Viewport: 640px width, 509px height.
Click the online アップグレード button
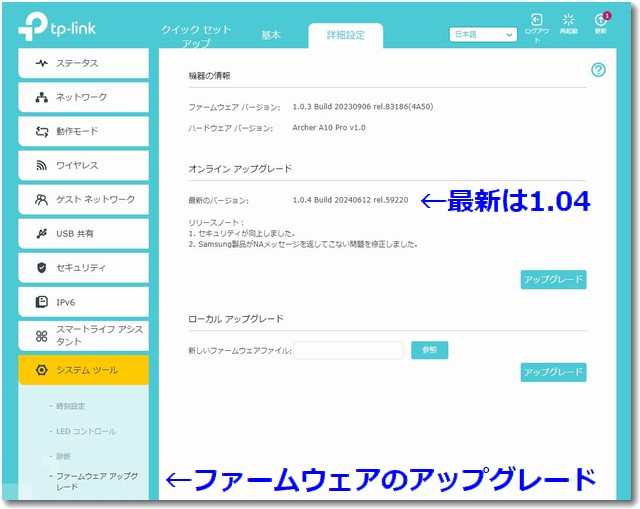tap(553, 280)
